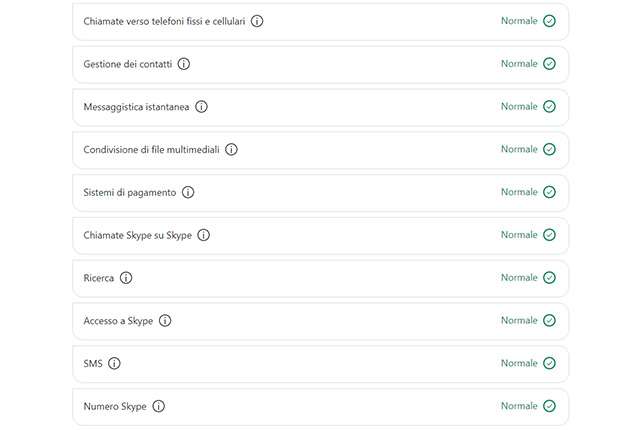This screenshot has width=640, height=430.
Task: Click the info icon next to Ricerca
Action: pyautogui.click(x=126, y=278)
